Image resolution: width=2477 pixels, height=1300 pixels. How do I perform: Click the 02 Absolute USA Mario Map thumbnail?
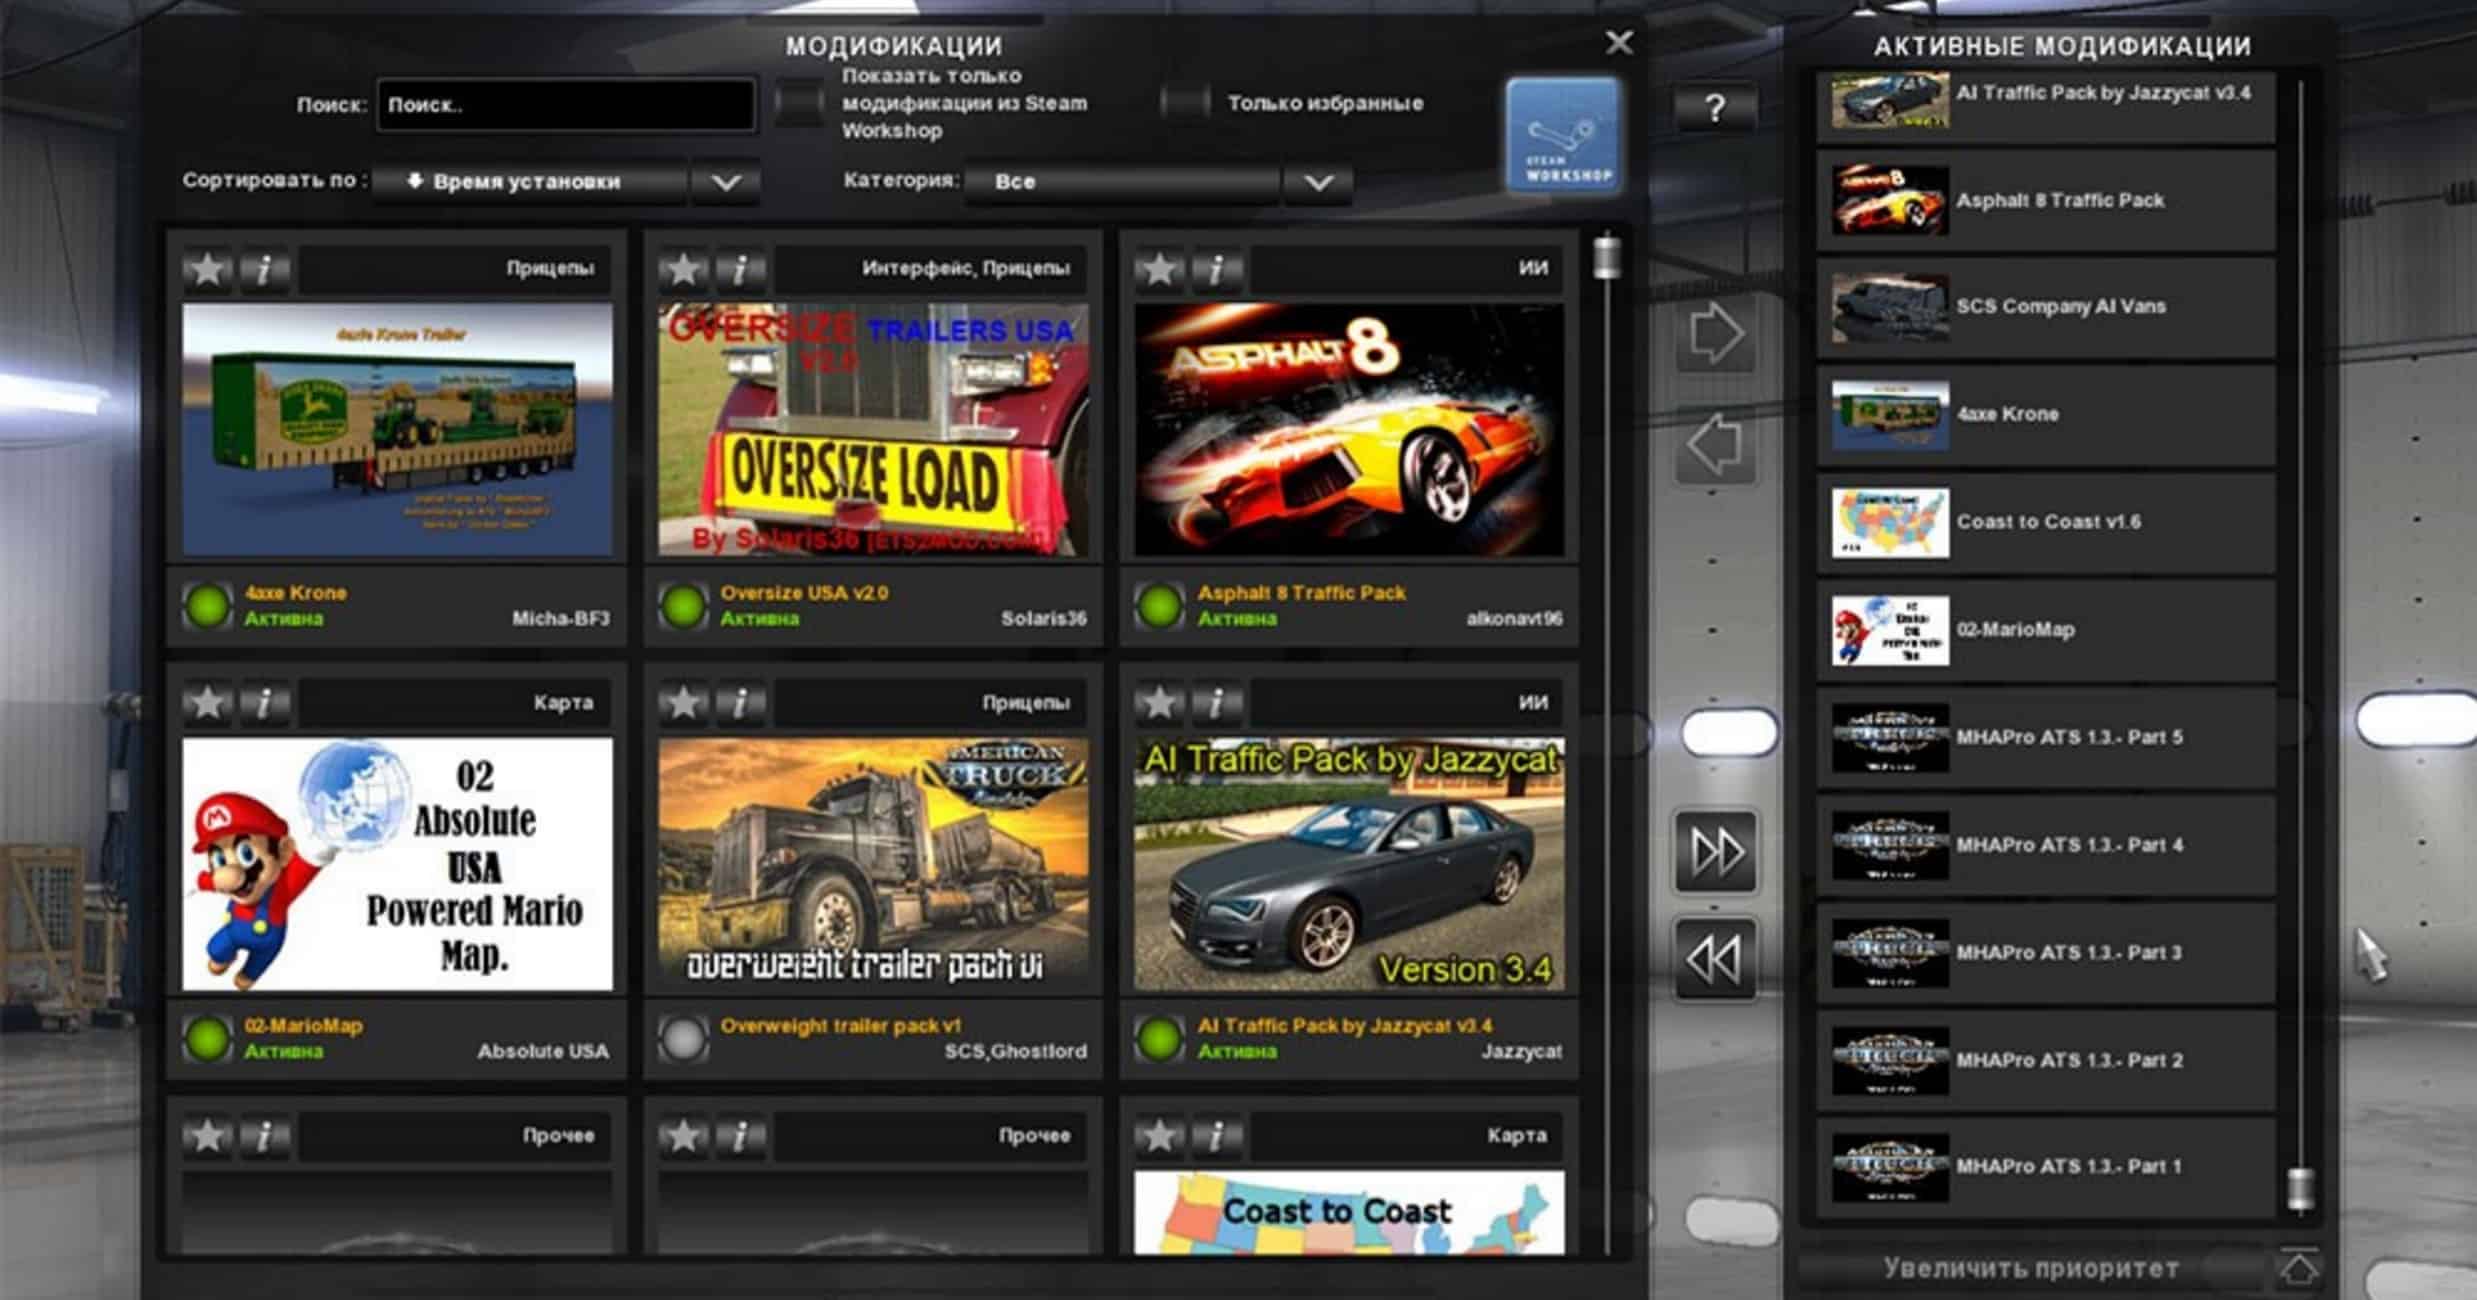[397, 864]
